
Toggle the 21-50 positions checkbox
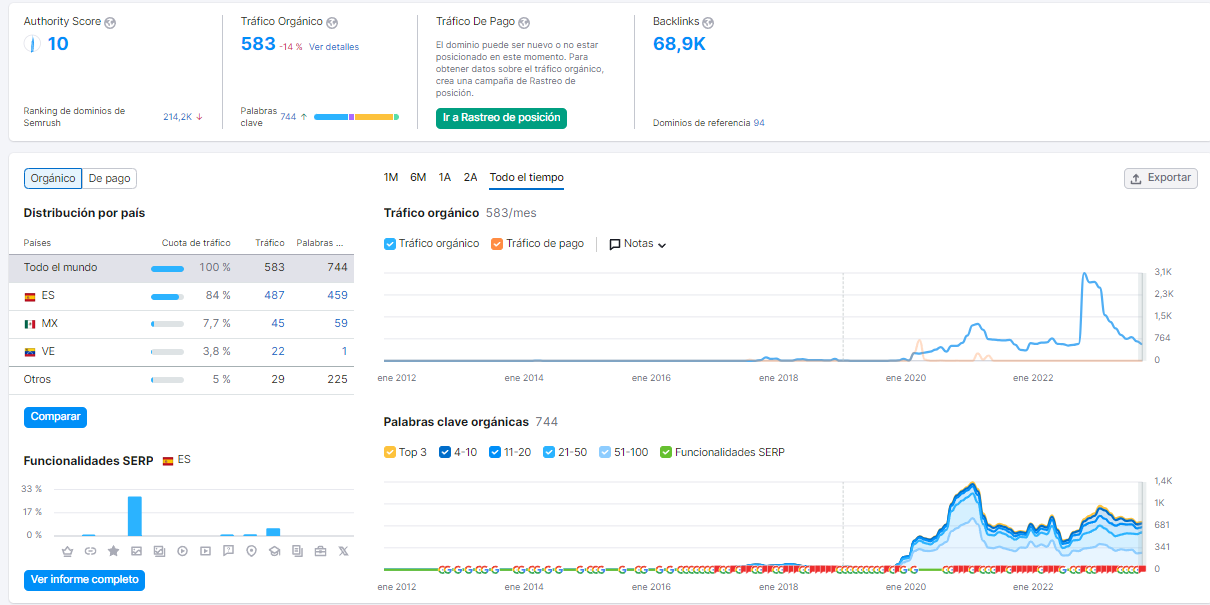(x=549, y=452)
